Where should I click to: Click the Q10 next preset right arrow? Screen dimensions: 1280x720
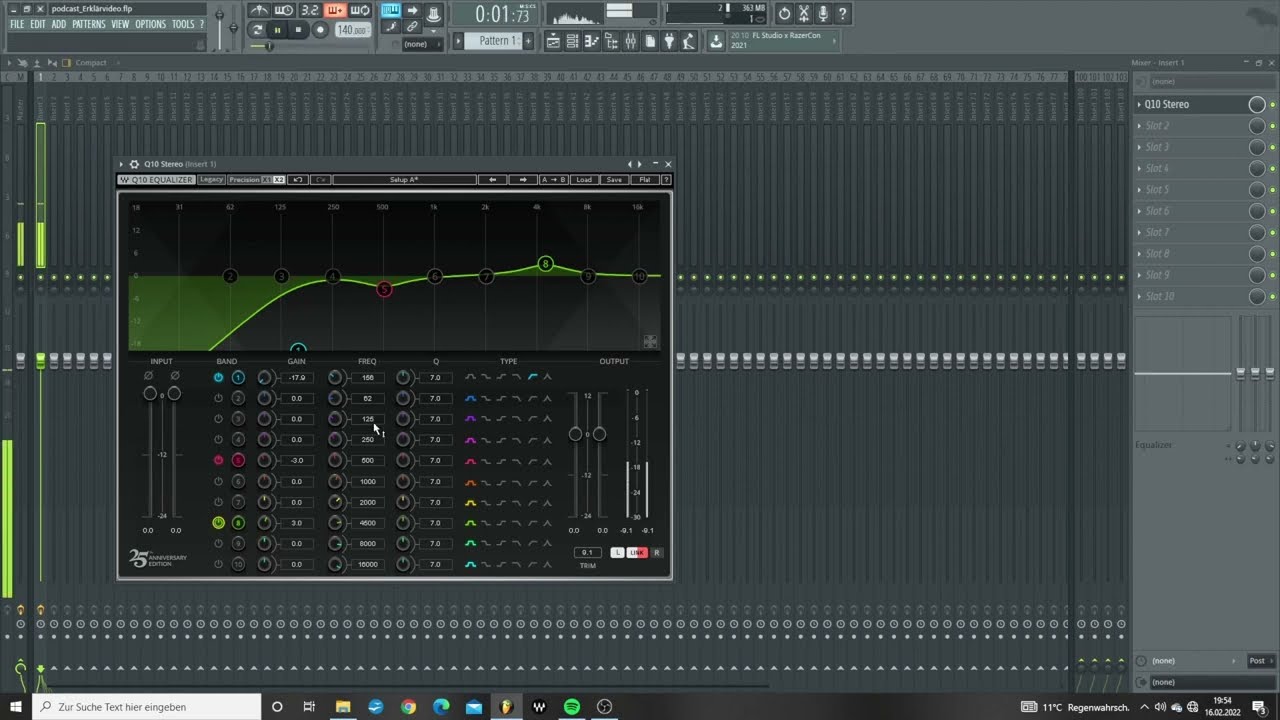(x=523, y=180)
